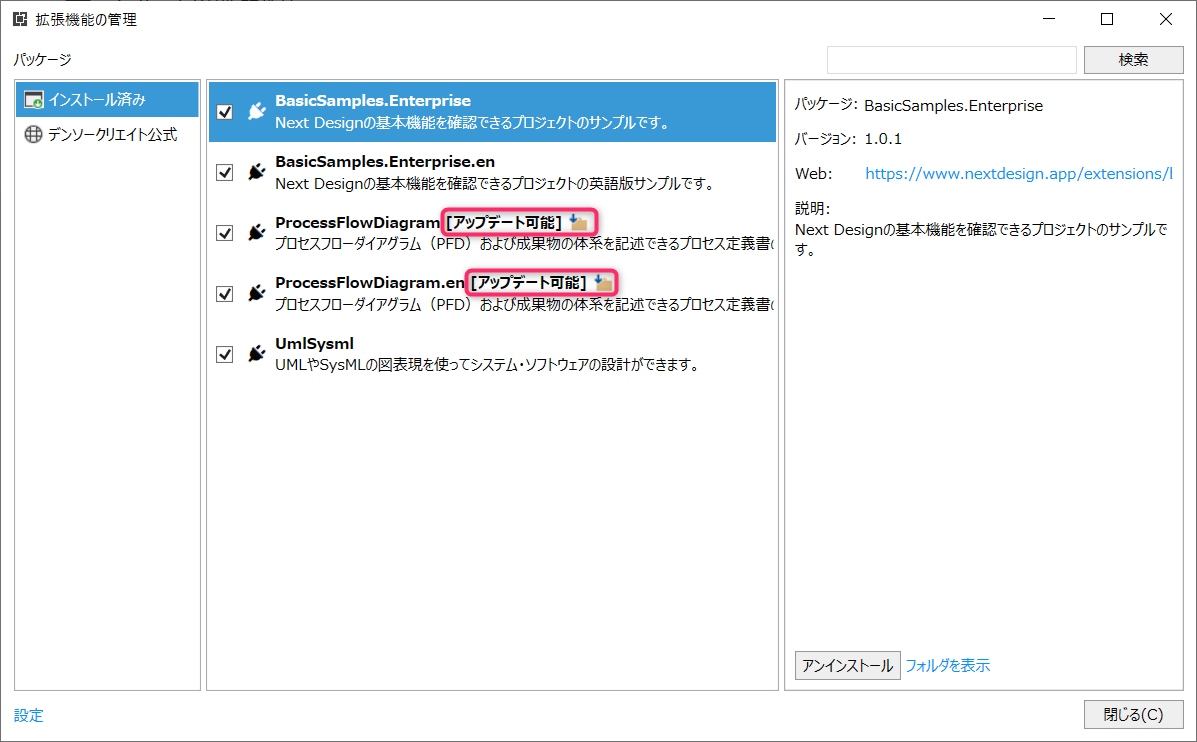Close the 拡張機能の管理 window
The height and width of the screenshot is (742, 1197).
(x=1166, y=19)
